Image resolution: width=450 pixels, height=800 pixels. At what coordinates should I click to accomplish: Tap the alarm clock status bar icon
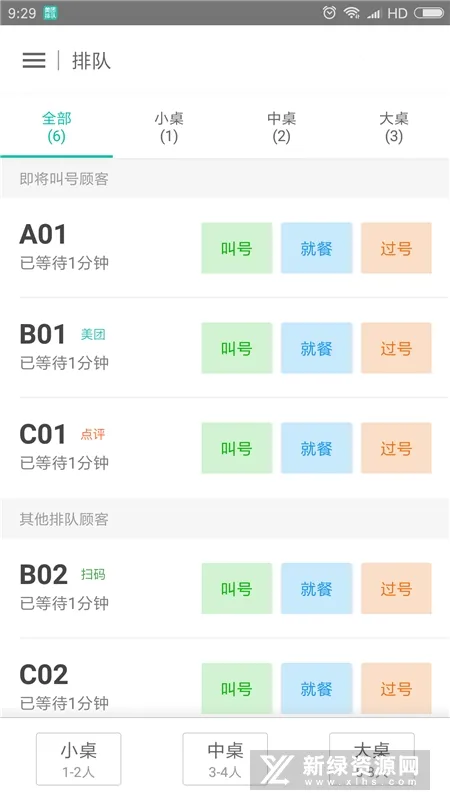pyautogui.click(x=330, y=13)
